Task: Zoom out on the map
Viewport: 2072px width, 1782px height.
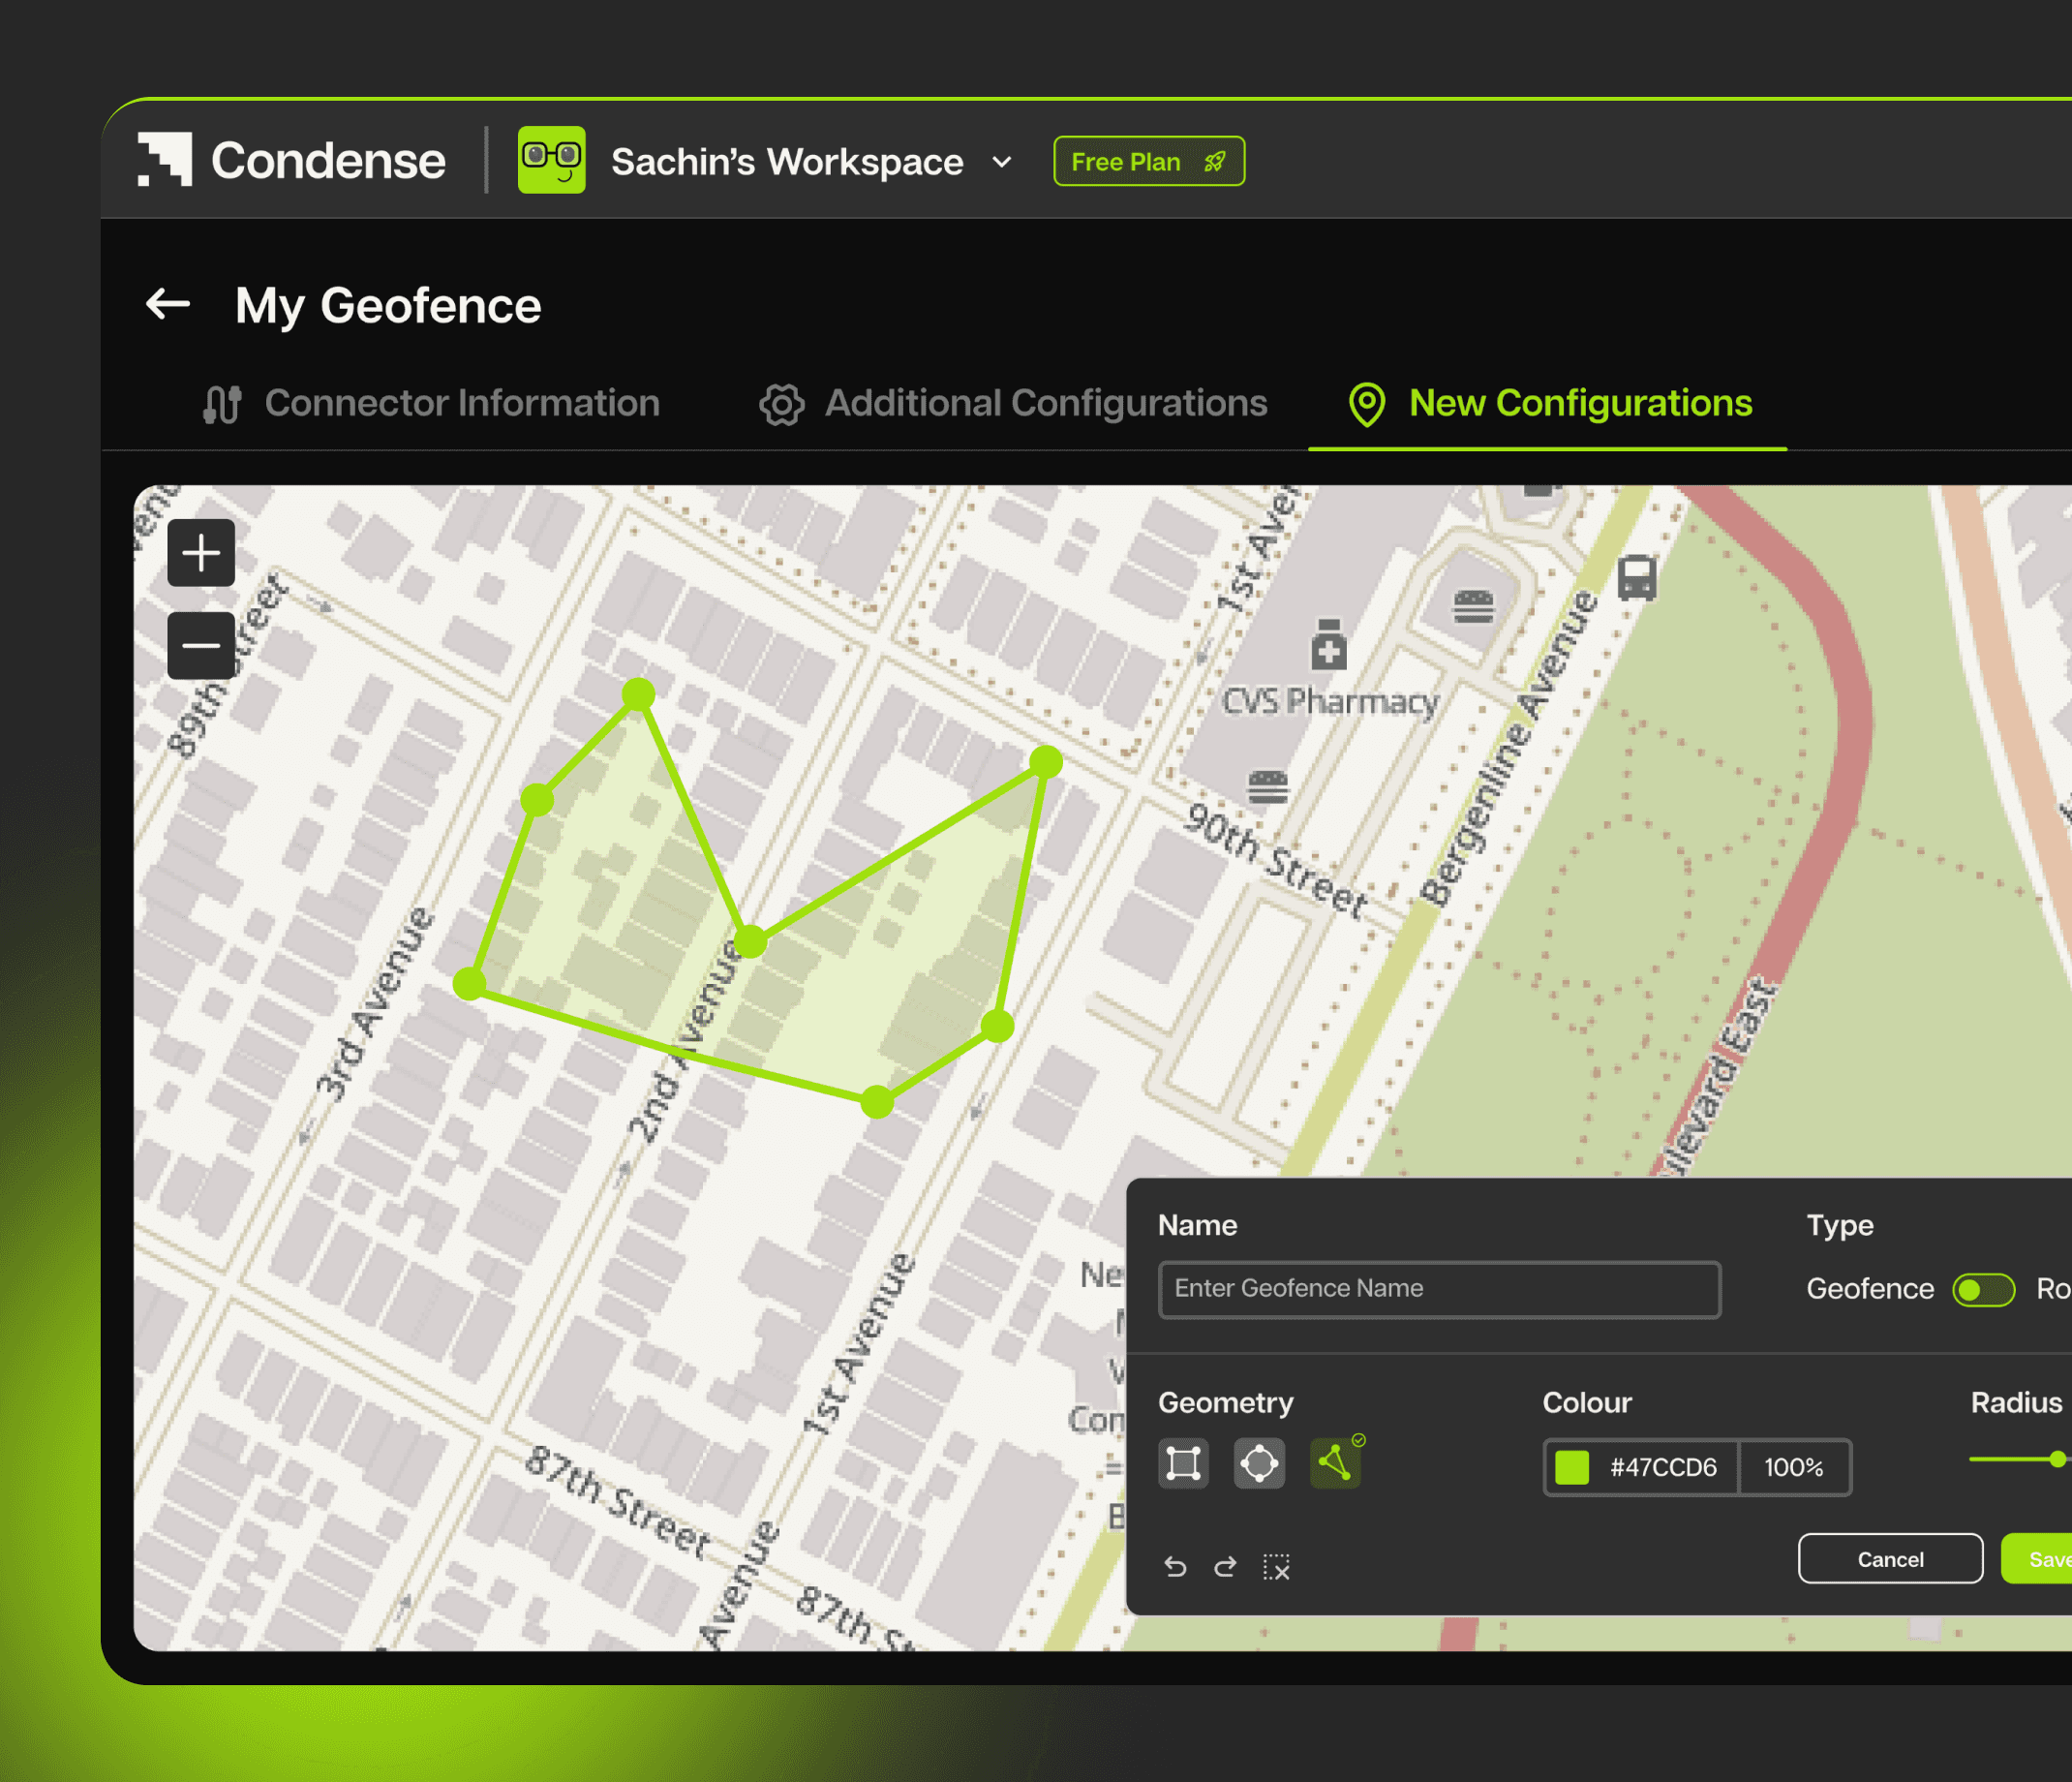Action: [201, 646]
